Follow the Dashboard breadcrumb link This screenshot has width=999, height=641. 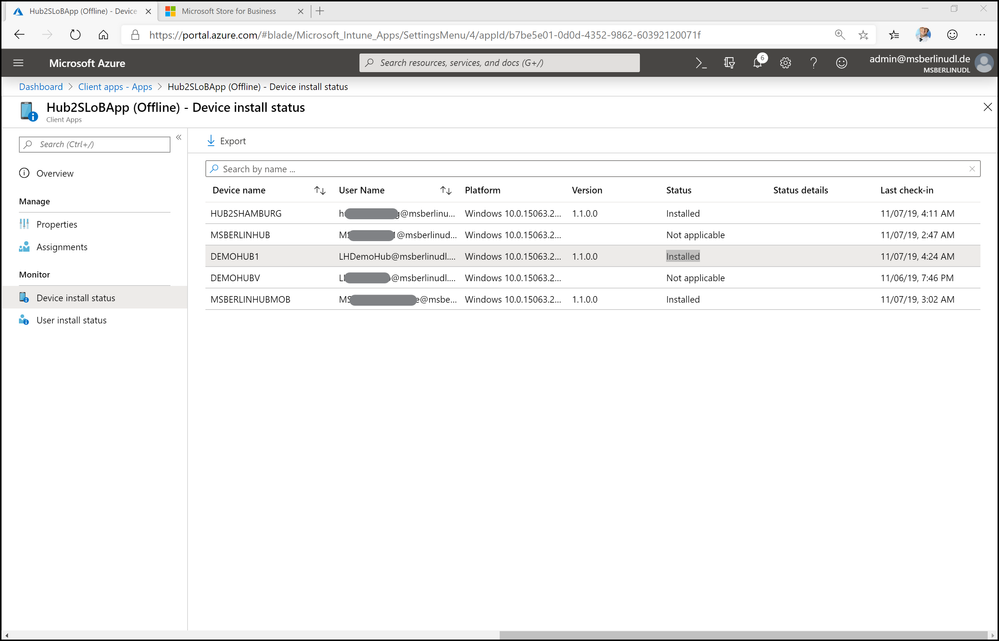pyautogui.click(x=41, y=87)
